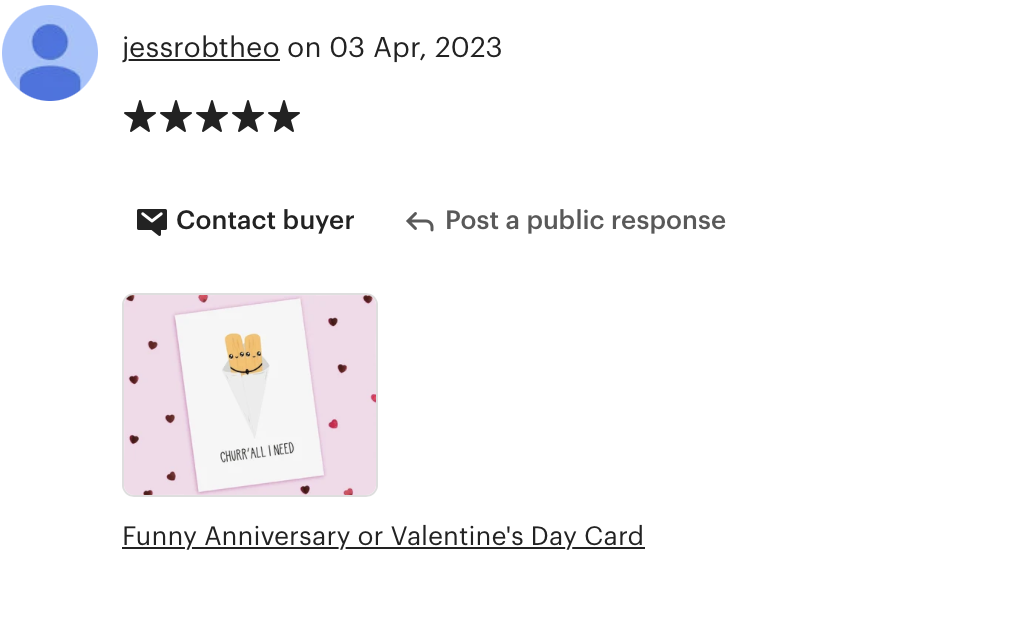
Task: Click the blue buyer avatar icon
Action: 50,52
